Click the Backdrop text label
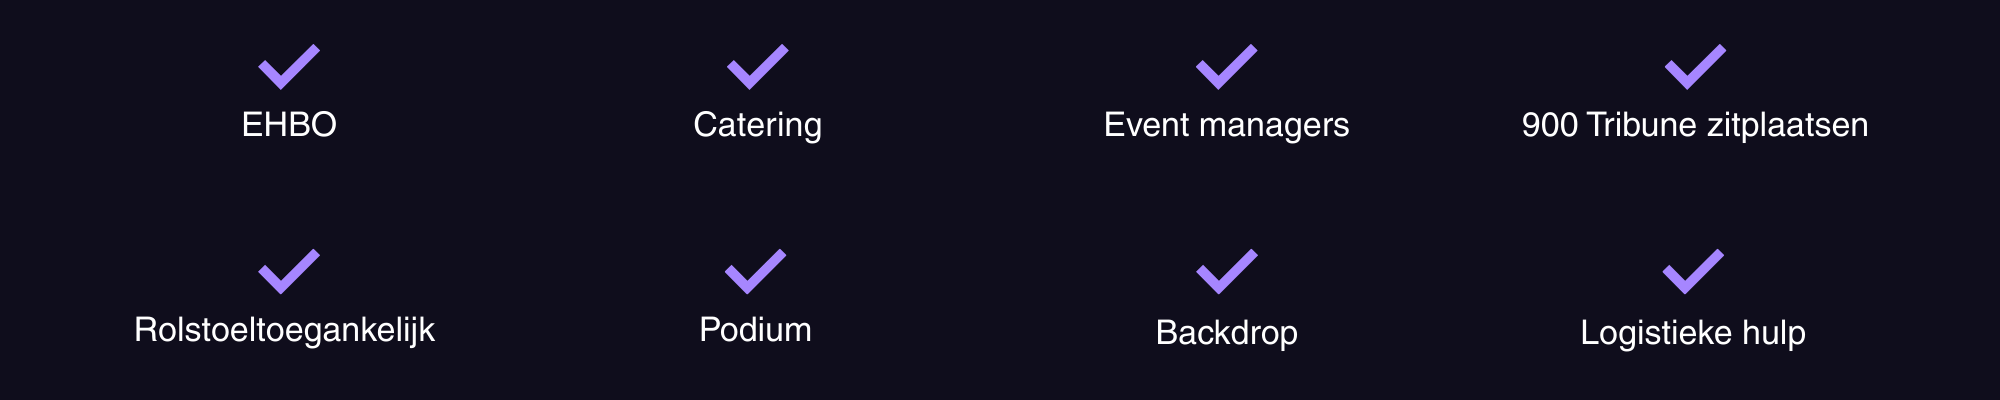The width and height of the screenshot is (2000, 400). [1226, 333]
